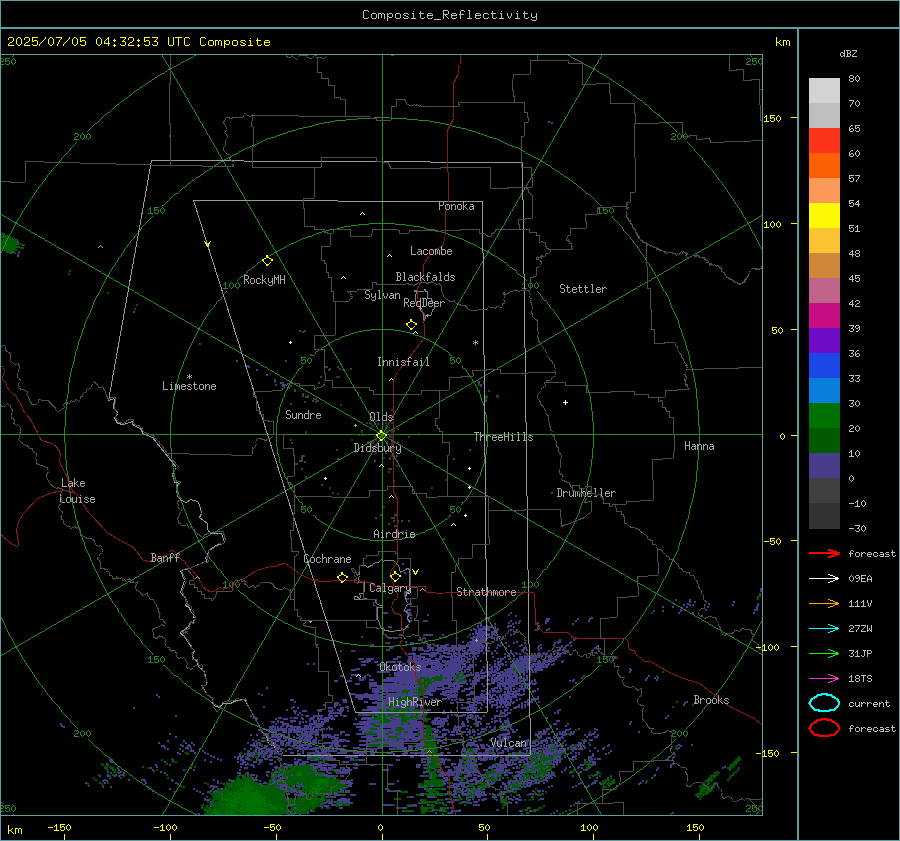900x841 pixels.
Task: Click the yellow swatch in dBZ scale
Action: [824, 215]
